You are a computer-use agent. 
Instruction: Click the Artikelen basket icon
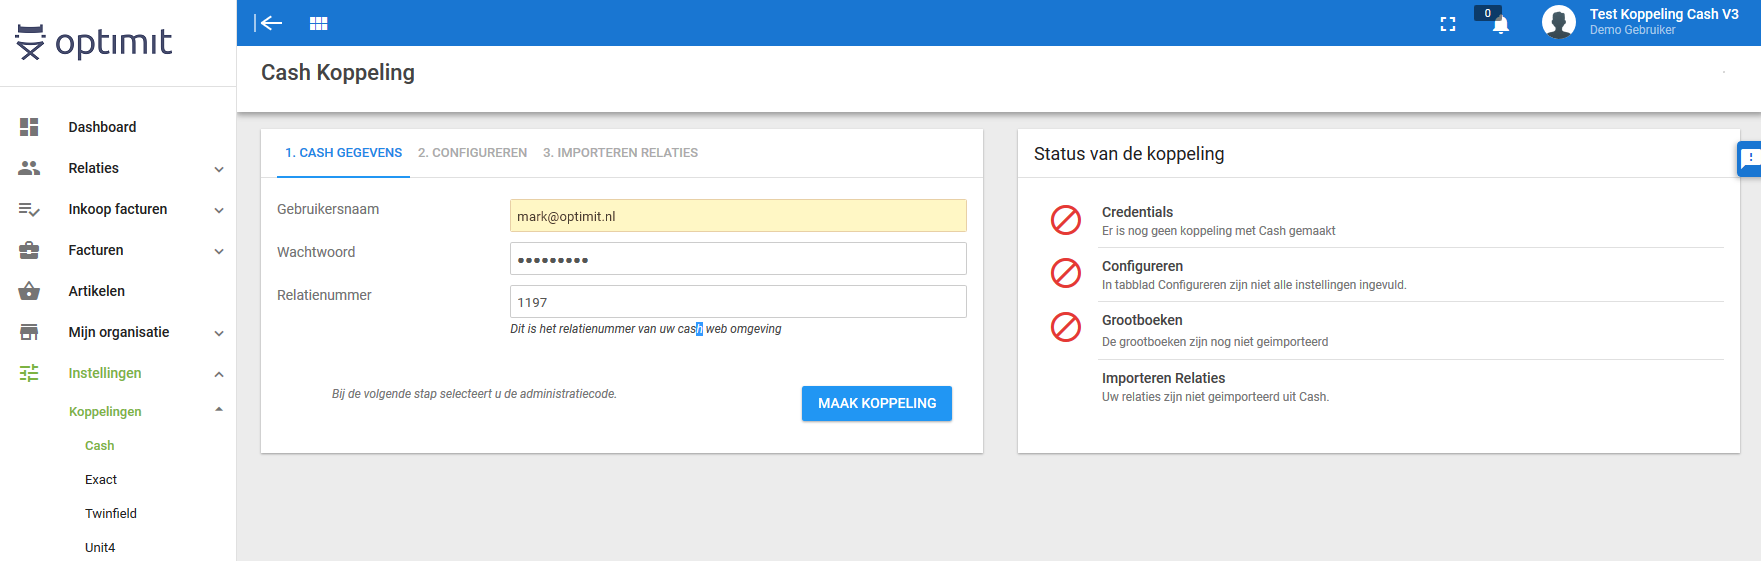click(x=29, y=291)
